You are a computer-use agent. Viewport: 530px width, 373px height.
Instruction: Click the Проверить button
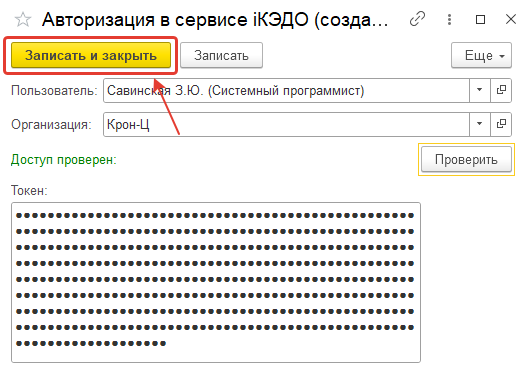(x=466, y=159)
